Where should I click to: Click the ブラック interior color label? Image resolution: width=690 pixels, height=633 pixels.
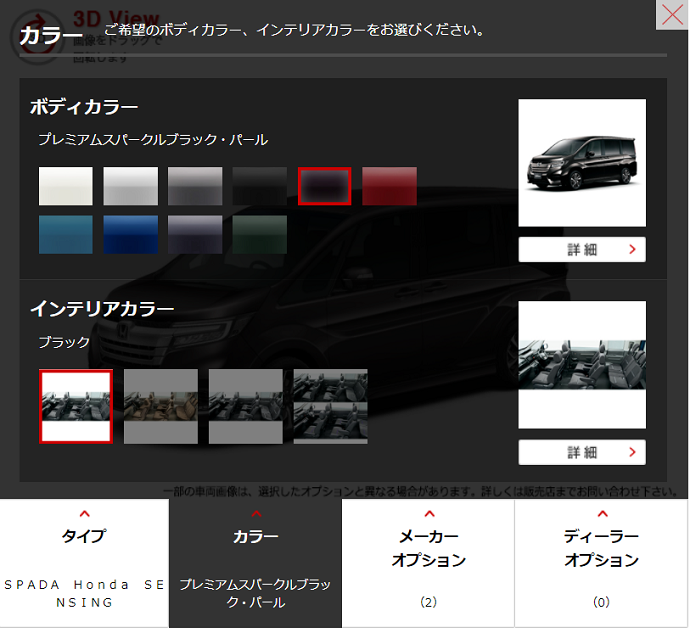click(64, 342)
